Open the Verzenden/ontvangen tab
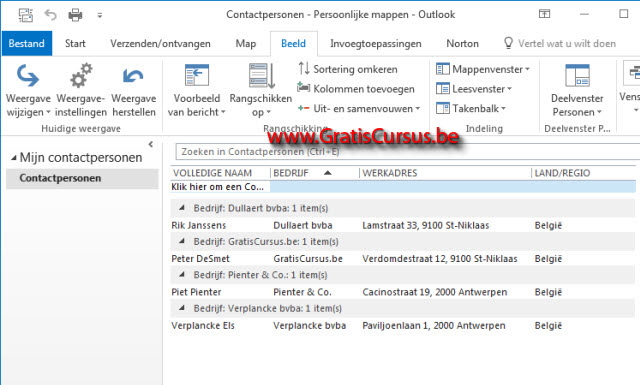Viewport: 640px width, 385px height. coord(160,43)
